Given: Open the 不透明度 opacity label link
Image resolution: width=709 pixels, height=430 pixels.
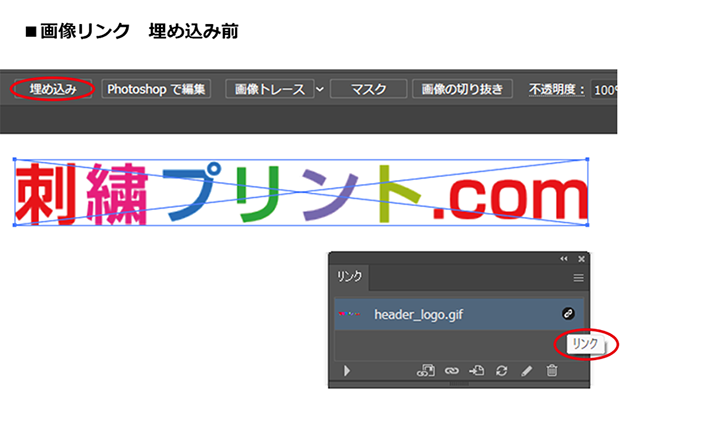Looking at the screenshot, I should (557, 90).
